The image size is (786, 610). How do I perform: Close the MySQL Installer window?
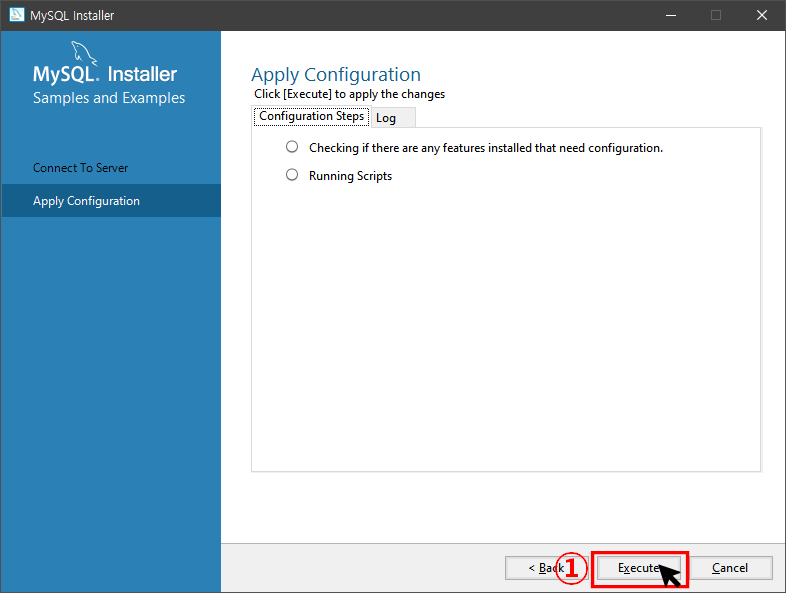[761, 15]
